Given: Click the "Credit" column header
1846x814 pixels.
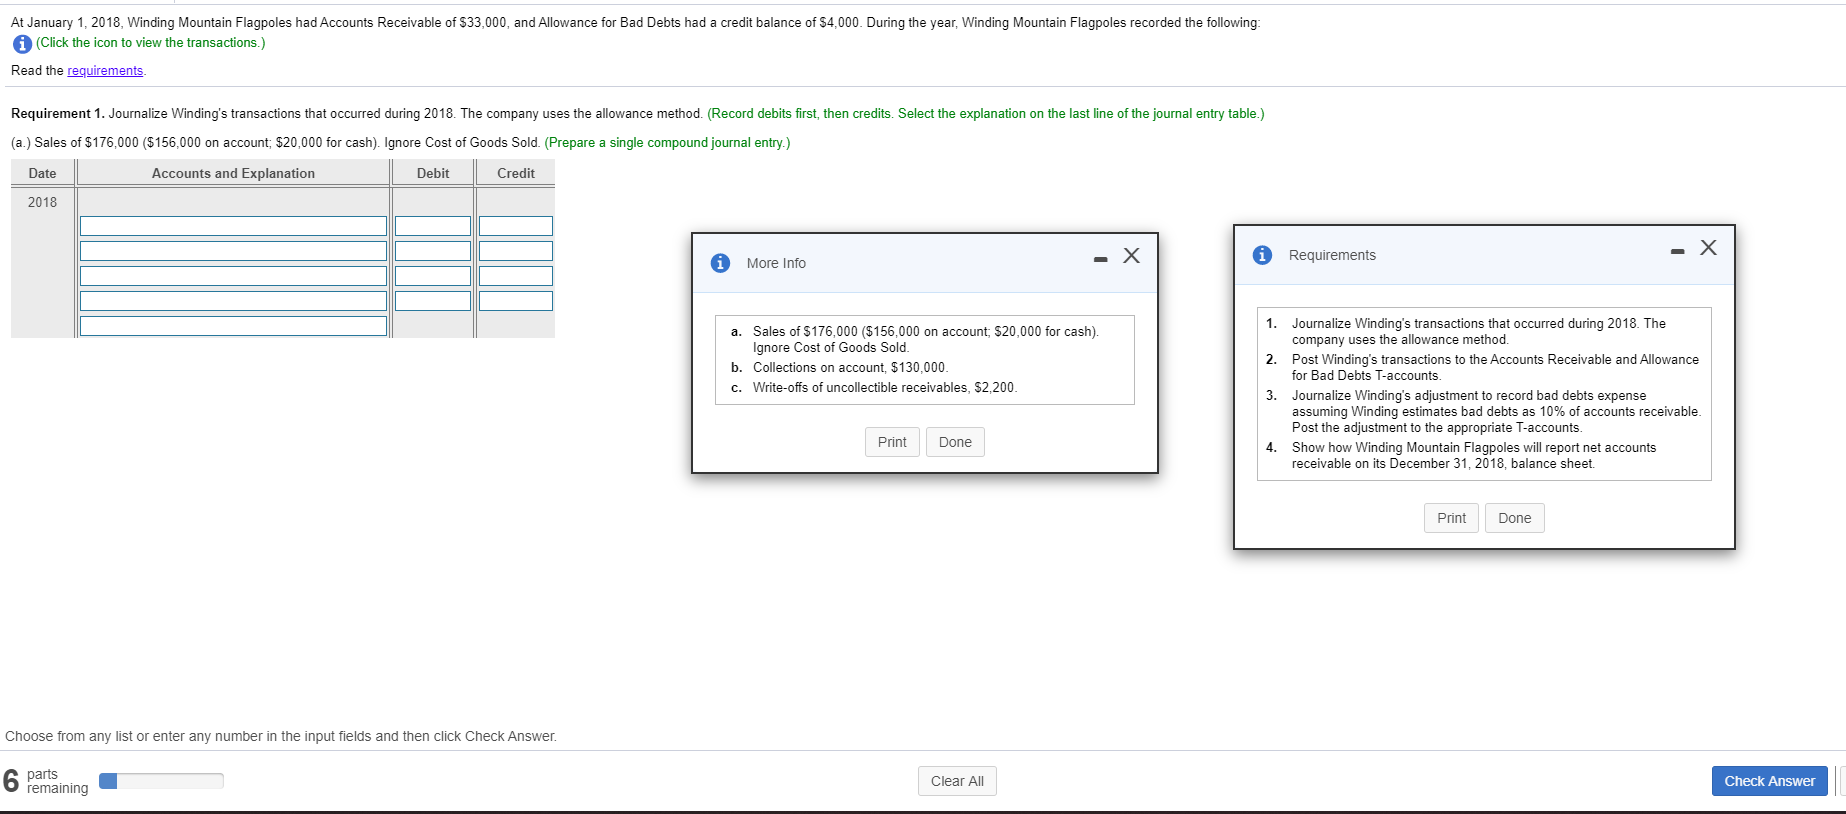Looking at the screenshot, I should [516, 173].
